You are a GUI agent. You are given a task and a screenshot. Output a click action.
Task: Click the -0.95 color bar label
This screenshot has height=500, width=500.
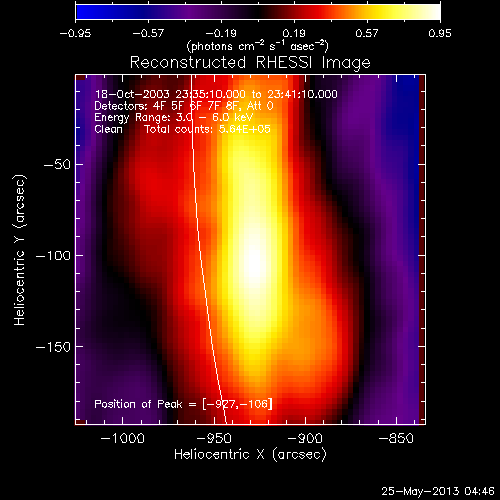(75, 33)
